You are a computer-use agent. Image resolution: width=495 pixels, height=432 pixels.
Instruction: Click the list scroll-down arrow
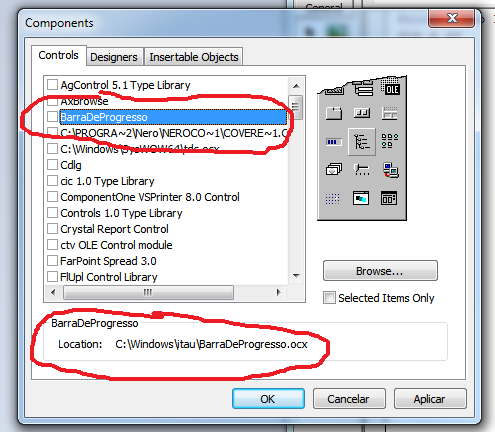click(x=296, y=276)
